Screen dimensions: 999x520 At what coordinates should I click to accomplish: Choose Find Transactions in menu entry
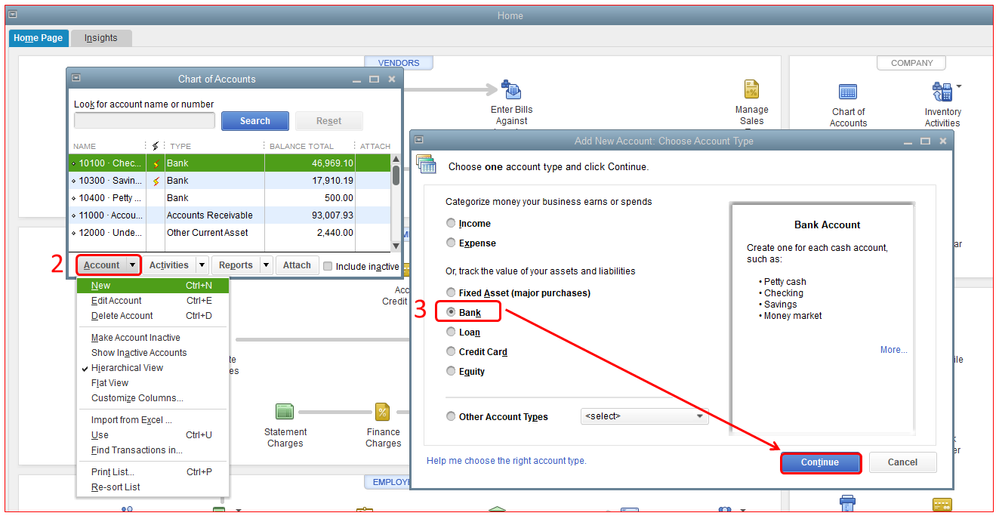tap(152, 451)
